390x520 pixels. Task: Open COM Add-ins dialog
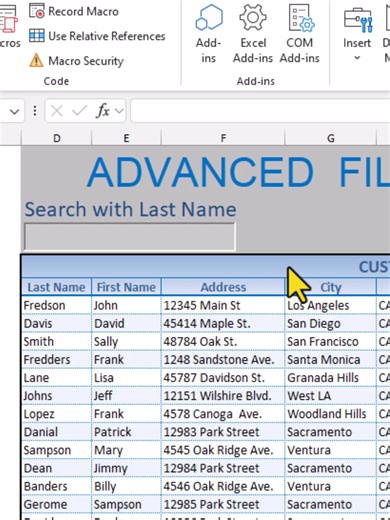(300, 33)
